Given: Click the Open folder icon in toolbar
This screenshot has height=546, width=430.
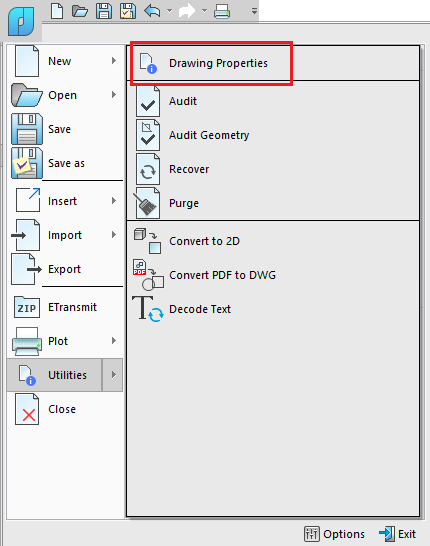Looking at the screenshot, I should point(80,11).
